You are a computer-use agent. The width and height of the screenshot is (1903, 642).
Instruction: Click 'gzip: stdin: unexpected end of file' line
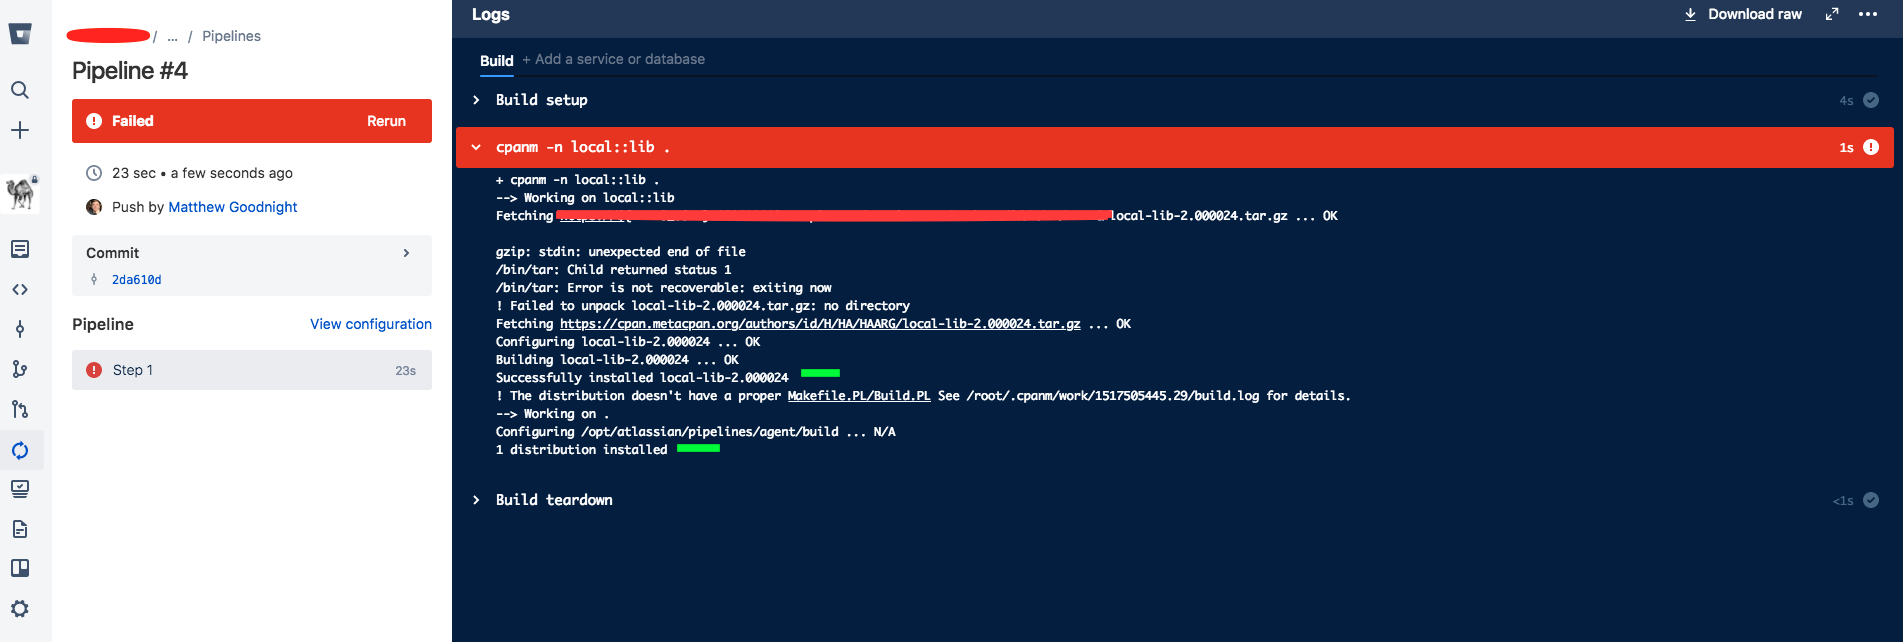(x=621, y=252)
